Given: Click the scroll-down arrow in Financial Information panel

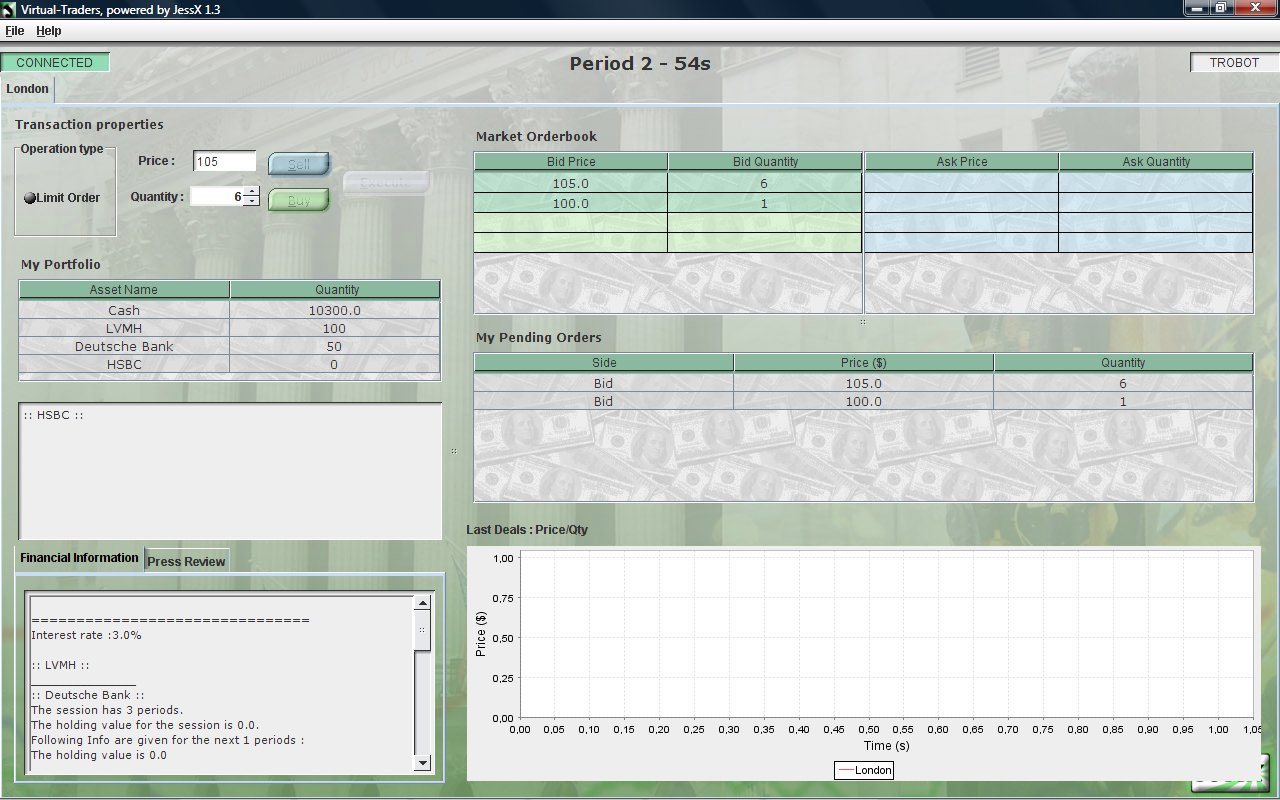Looking at the screenshot, I should [422, 764].
